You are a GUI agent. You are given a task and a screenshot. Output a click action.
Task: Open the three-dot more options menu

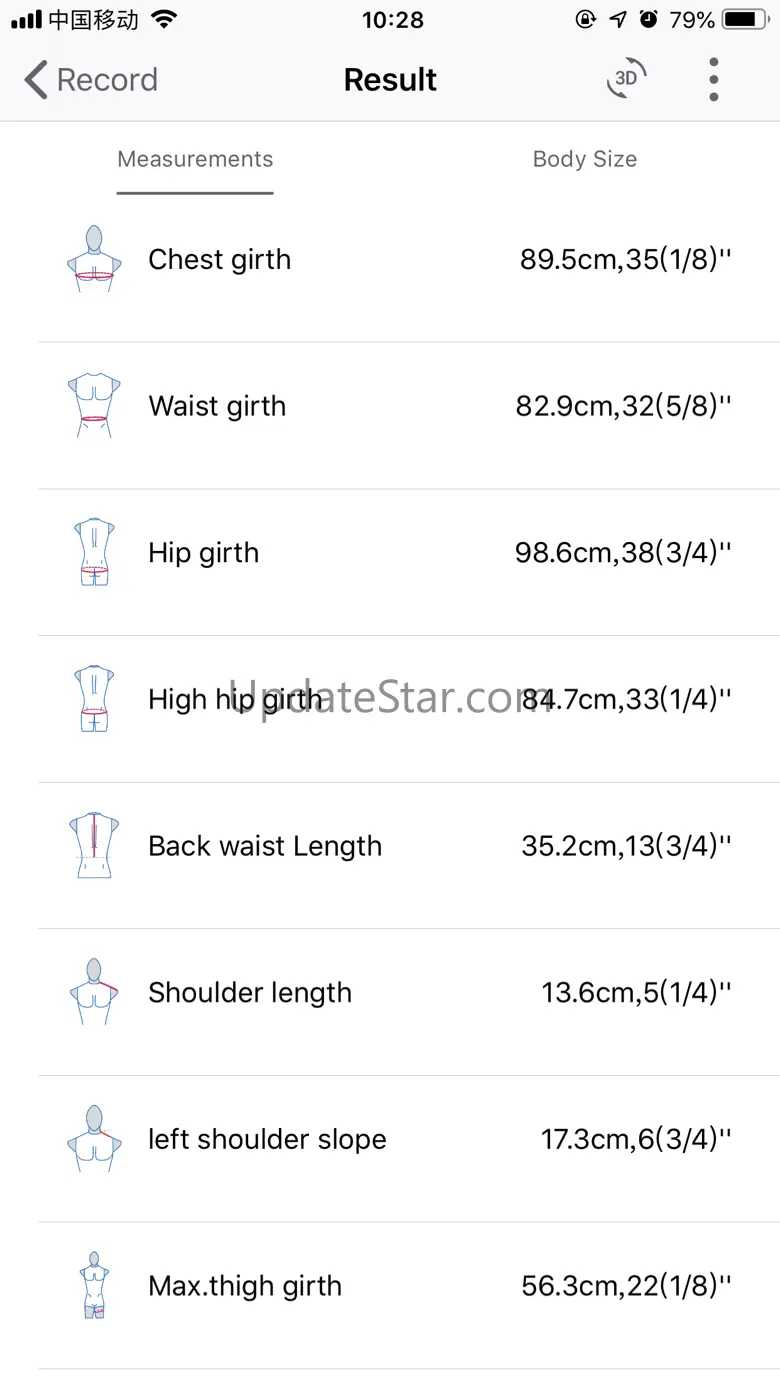(713, 79)
